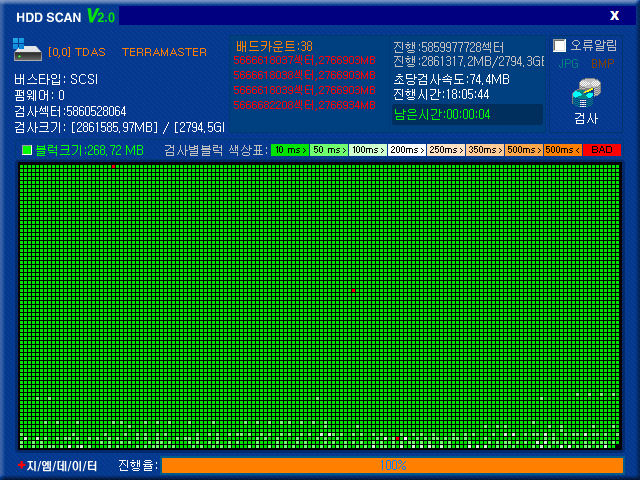The height and width of the screenshot is (480, 640).
Task: Click the red plus next to 지/엠/데/이/터
Action: [x=22, y=465]
